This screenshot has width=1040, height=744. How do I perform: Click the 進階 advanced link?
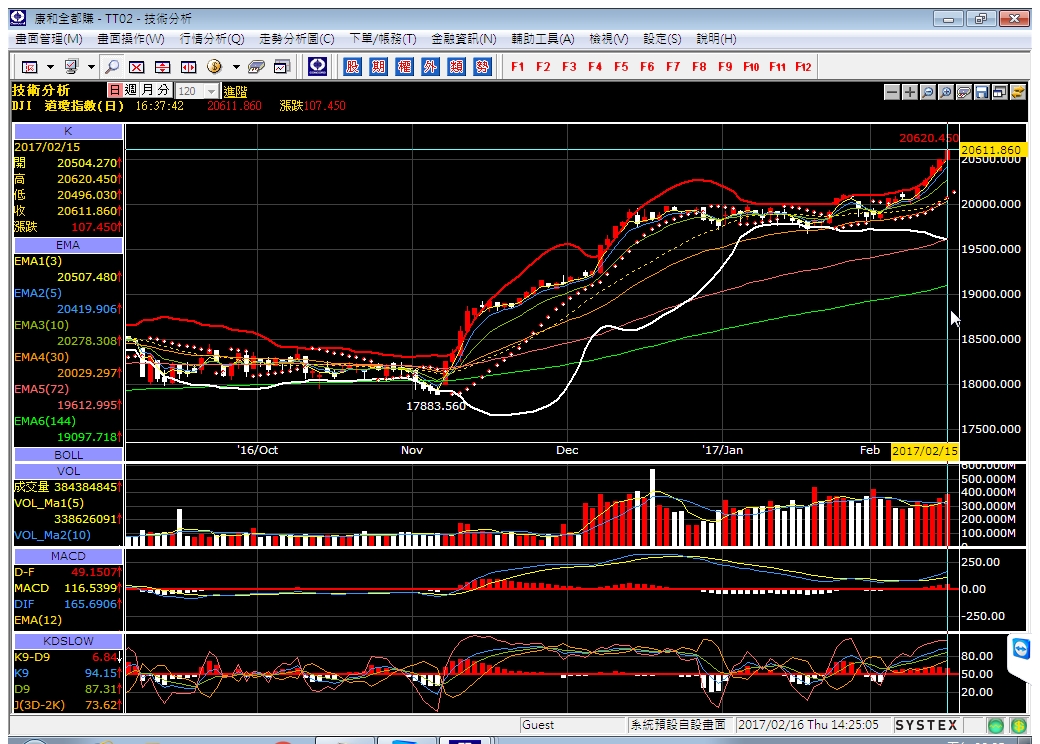tap(235, 92)
